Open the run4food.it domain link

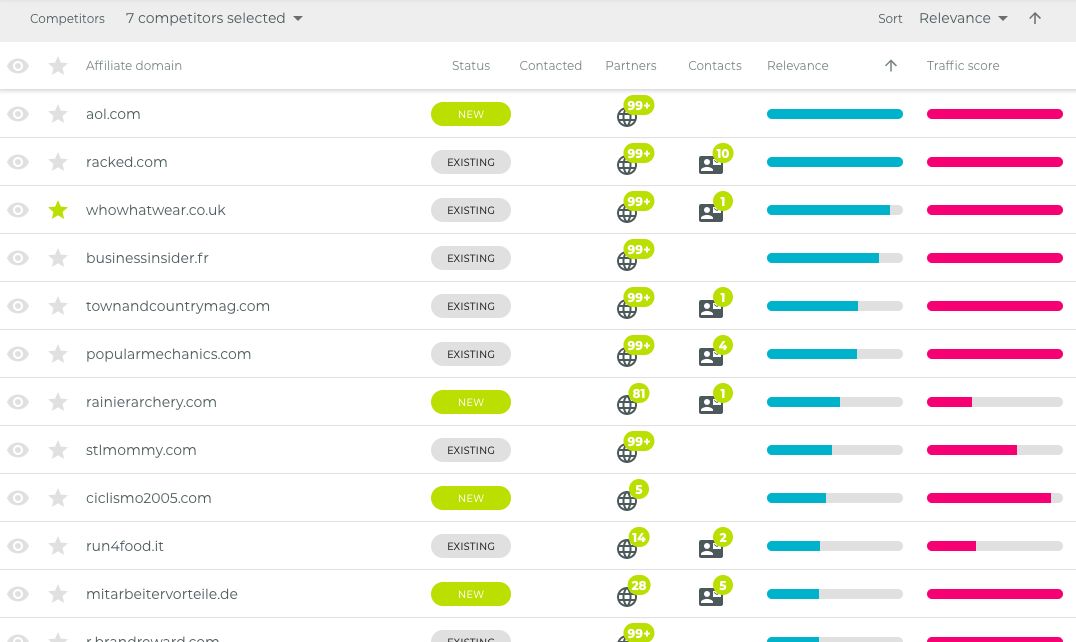click(x=125, y=546)
